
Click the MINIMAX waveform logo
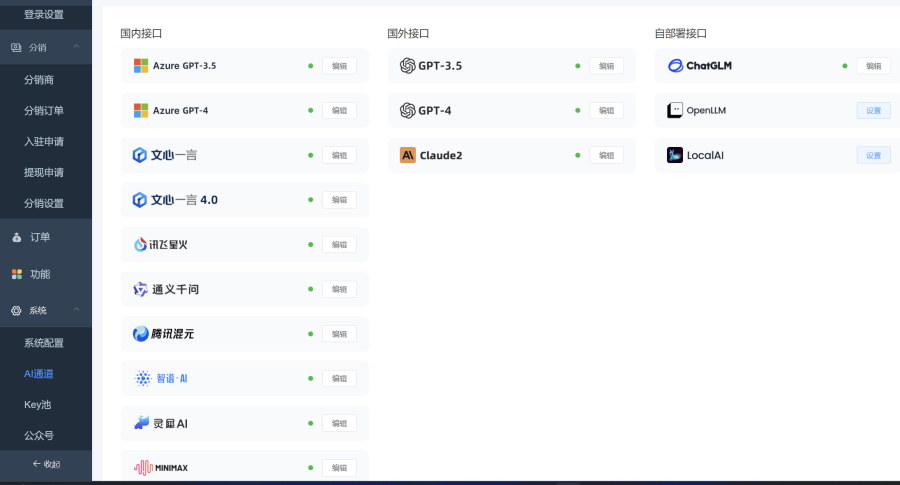click(x=141, y=467)
